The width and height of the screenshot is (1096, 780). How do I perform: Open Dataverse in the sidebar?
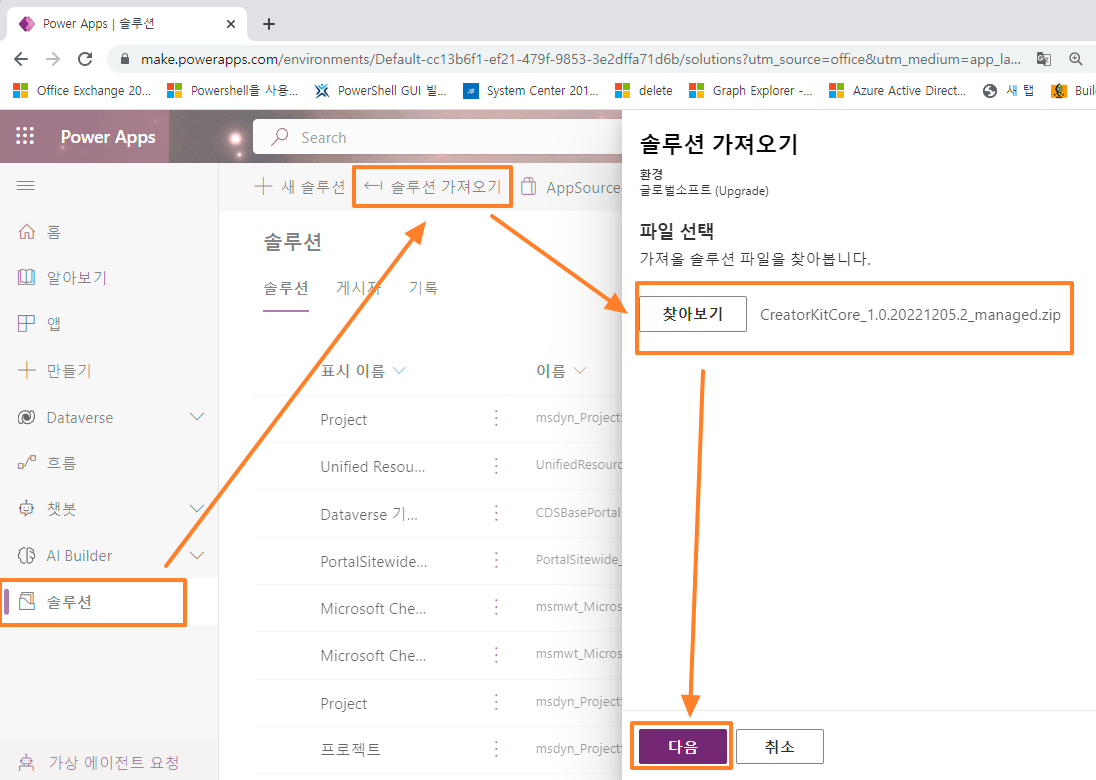[79, 417]
